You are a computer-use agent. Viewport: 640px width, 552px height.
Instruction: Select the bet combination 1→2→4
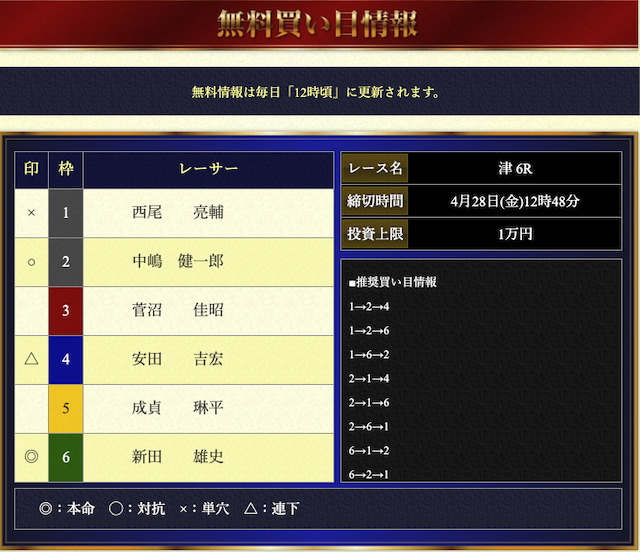[369, 307]
